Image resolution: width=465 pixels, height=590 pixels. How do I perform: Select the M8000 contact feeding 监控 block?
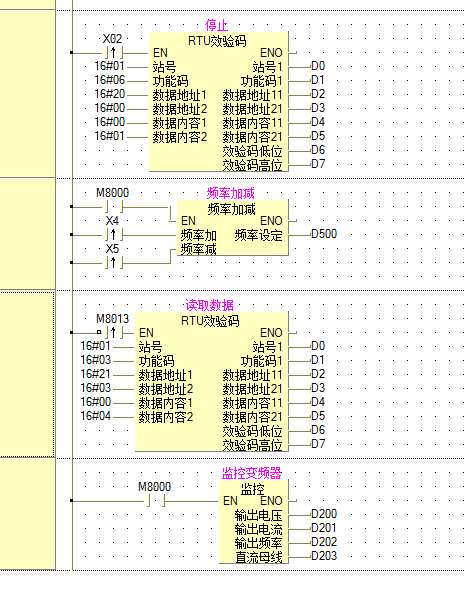pyautogui.click(x=156, y=500)
